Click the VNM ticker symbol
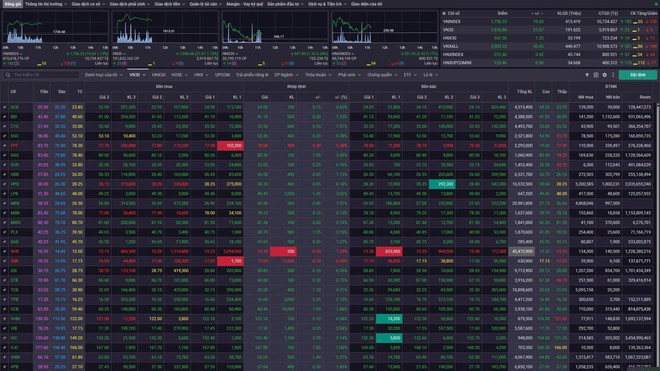The height and width of the screenshot is (371, 660). click(x=15, y=357)
